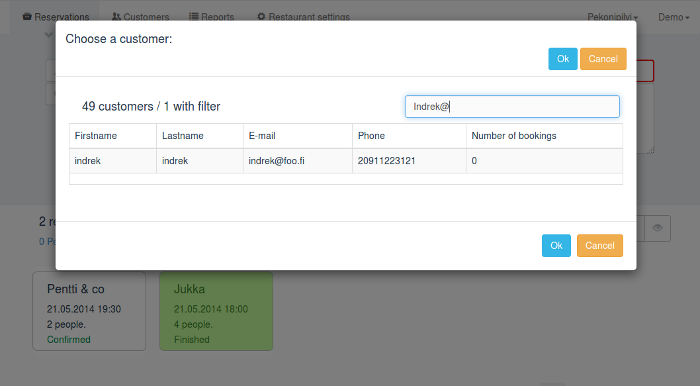Click the Finished status on Jukka card

click(x=192, y=340)
